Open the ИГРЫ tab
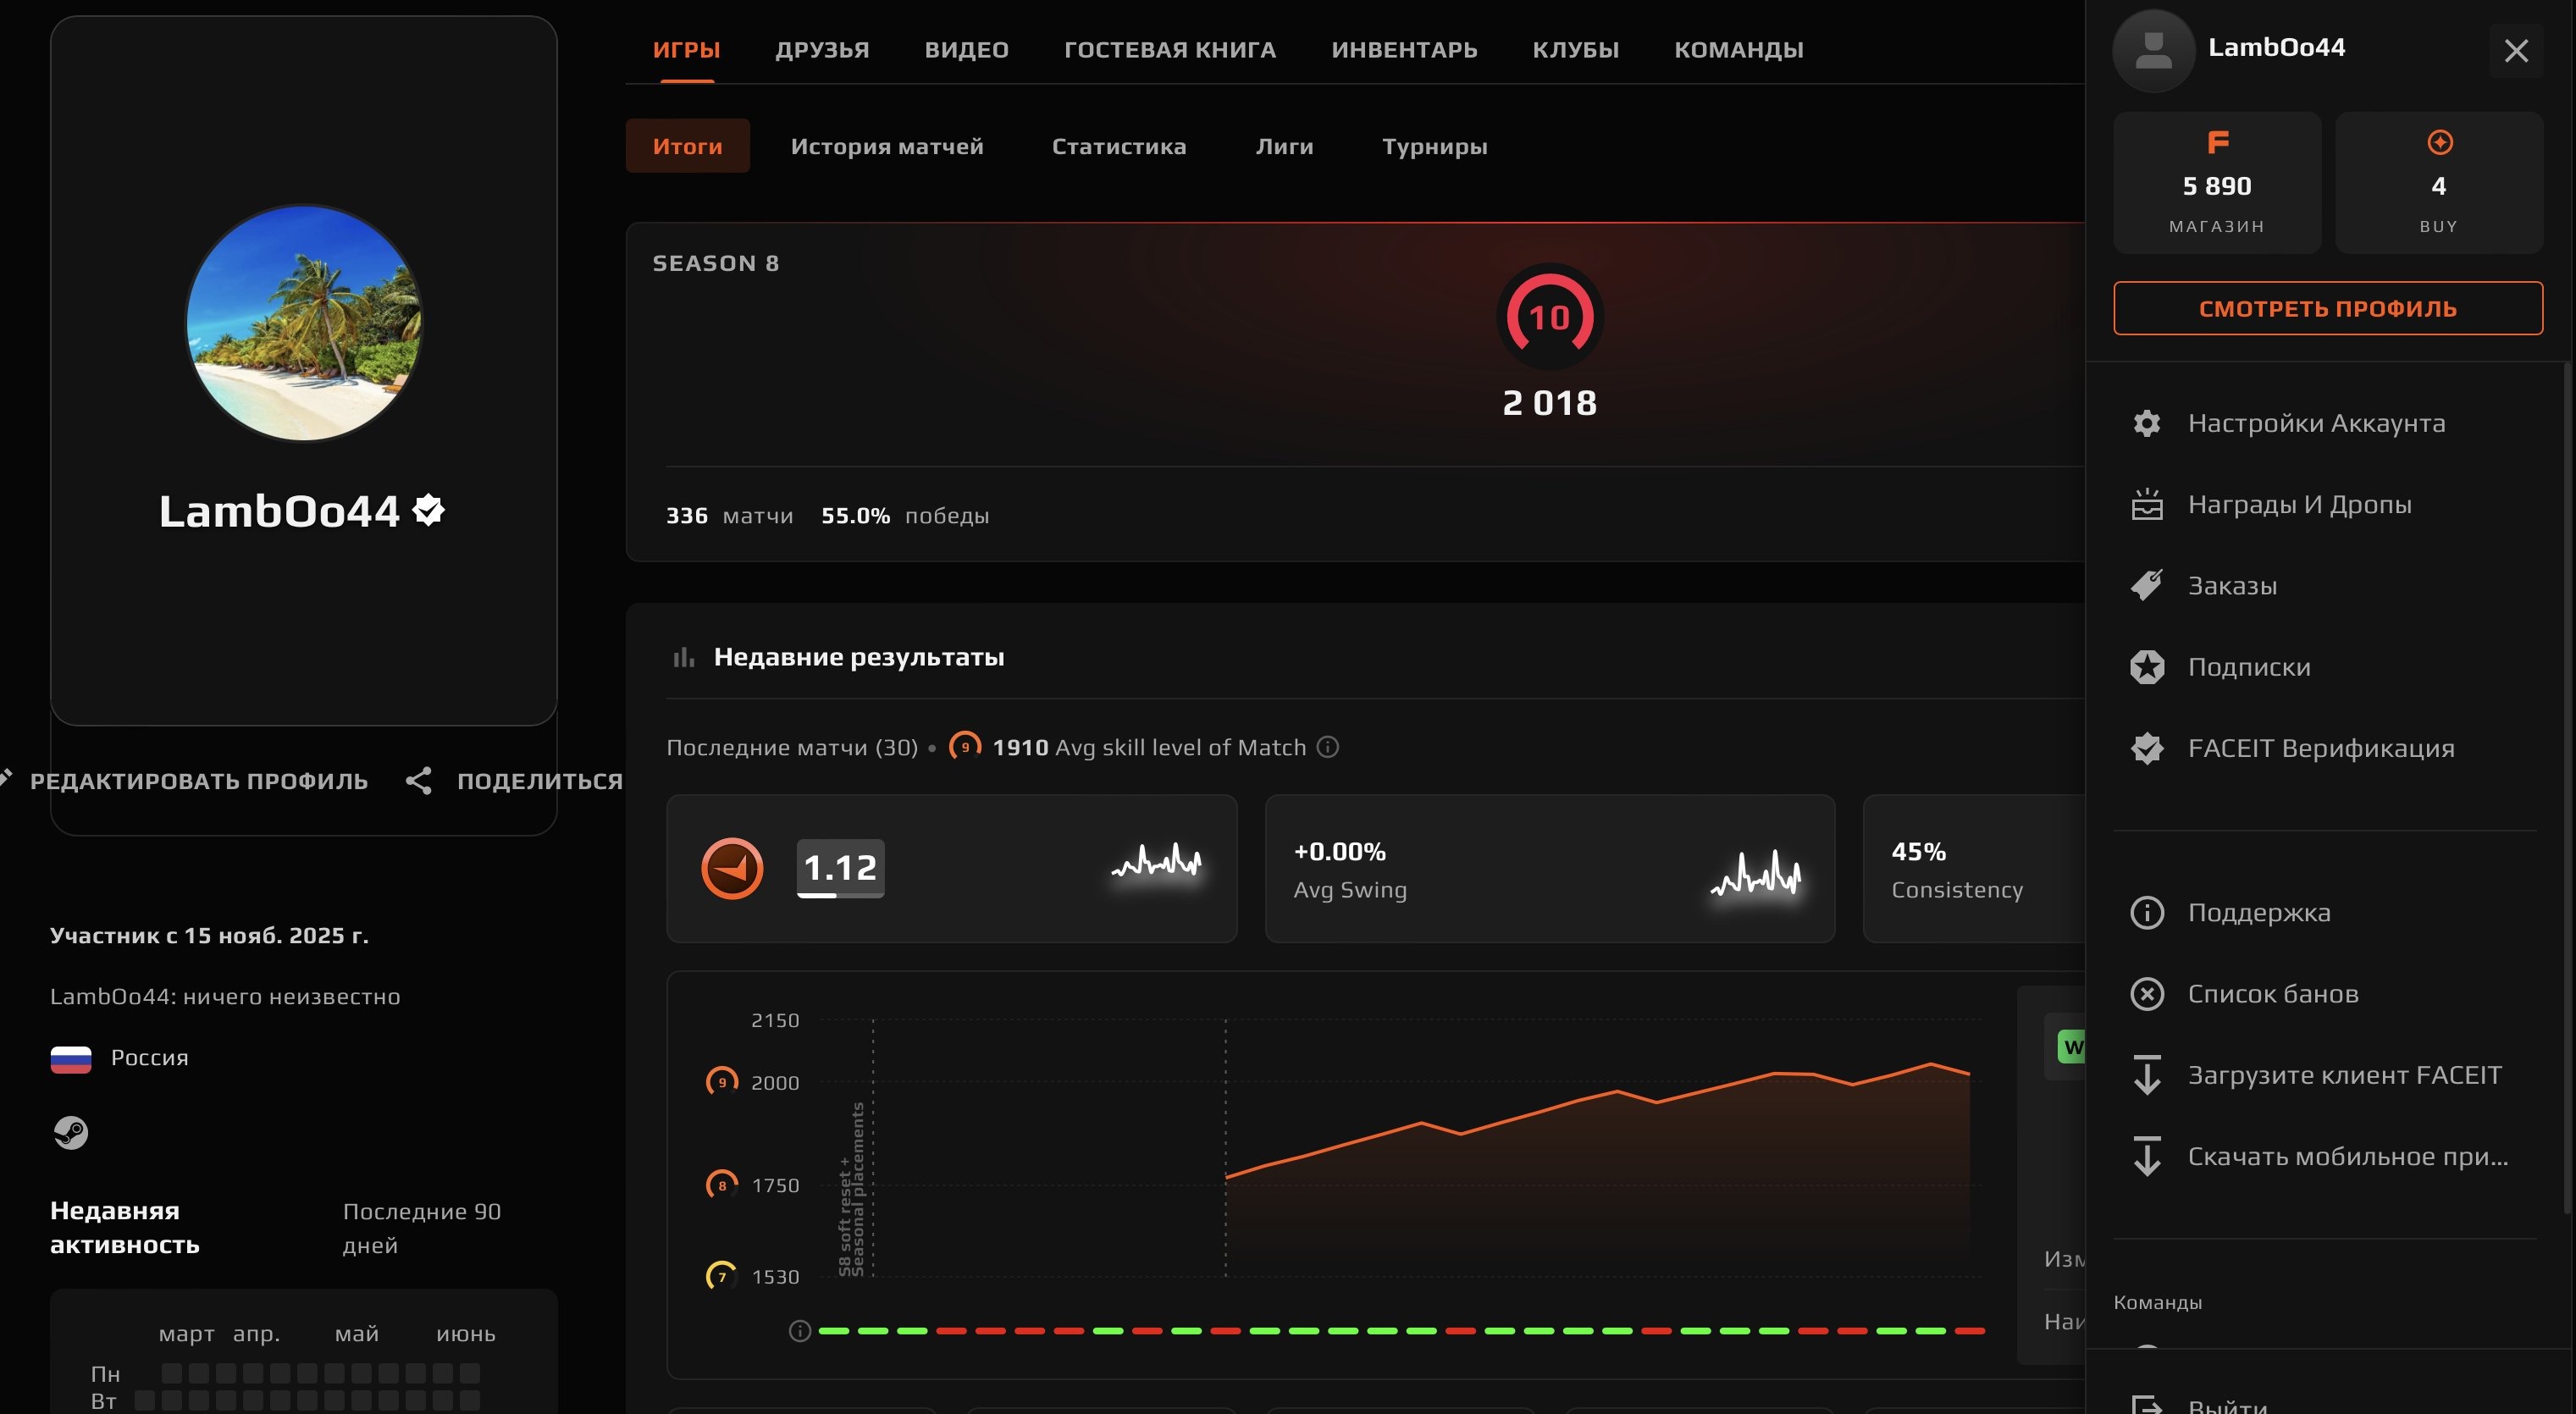This screenshot has width=2576, height=1414. 686,50
